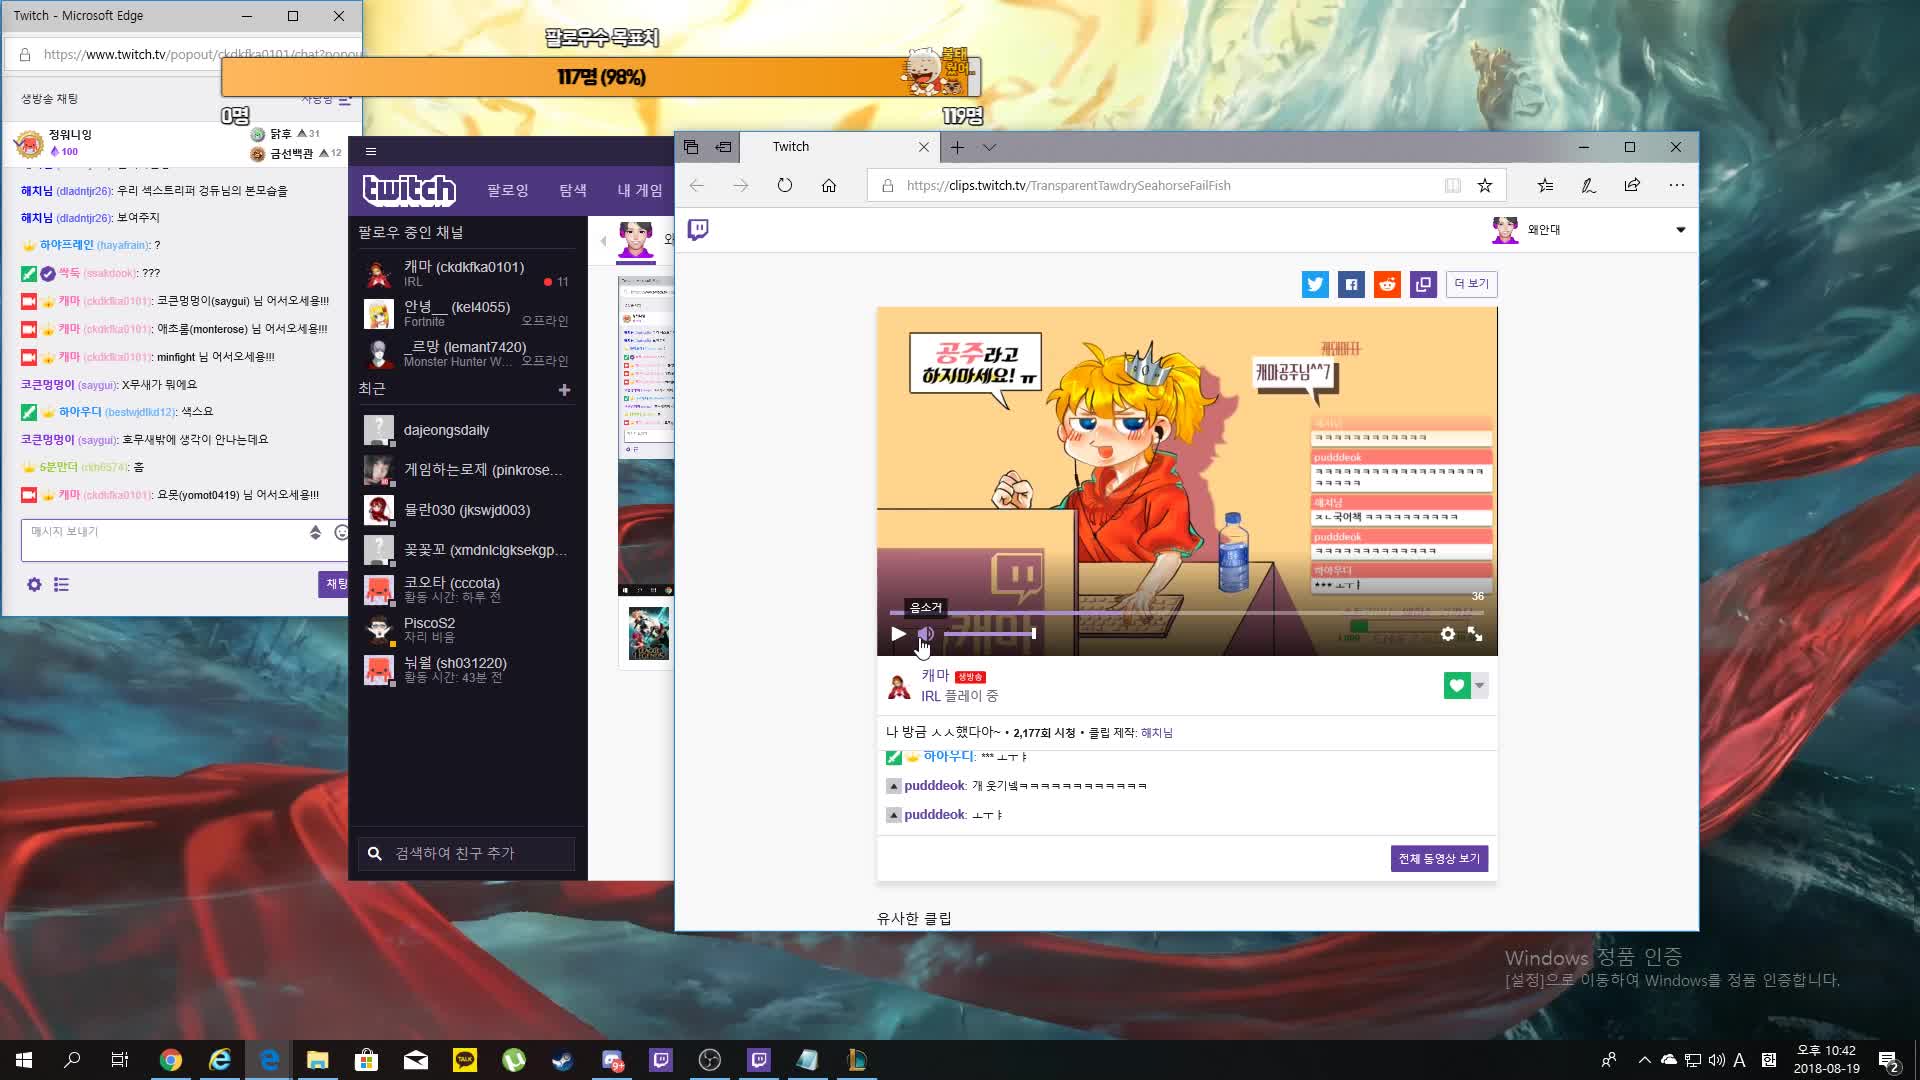Open 내 게임 tab in Twitch app
Screen dimensions: 1920x1080
click(x=640, y=190)
